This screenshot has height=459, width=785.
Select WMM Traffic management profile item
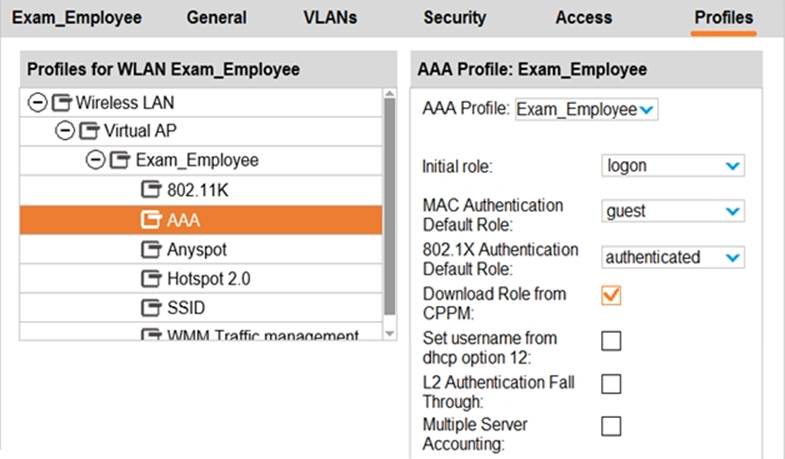pyautogui.click(x=258, y=335)
